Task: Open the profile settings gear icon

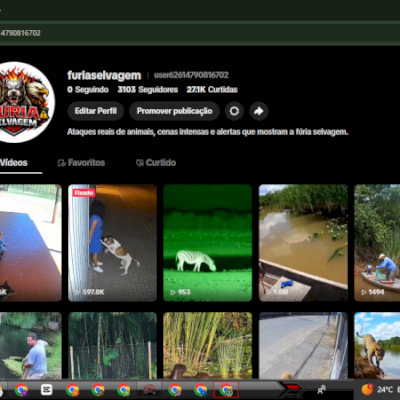Action: pyautogui.click(x=234, y=111)
